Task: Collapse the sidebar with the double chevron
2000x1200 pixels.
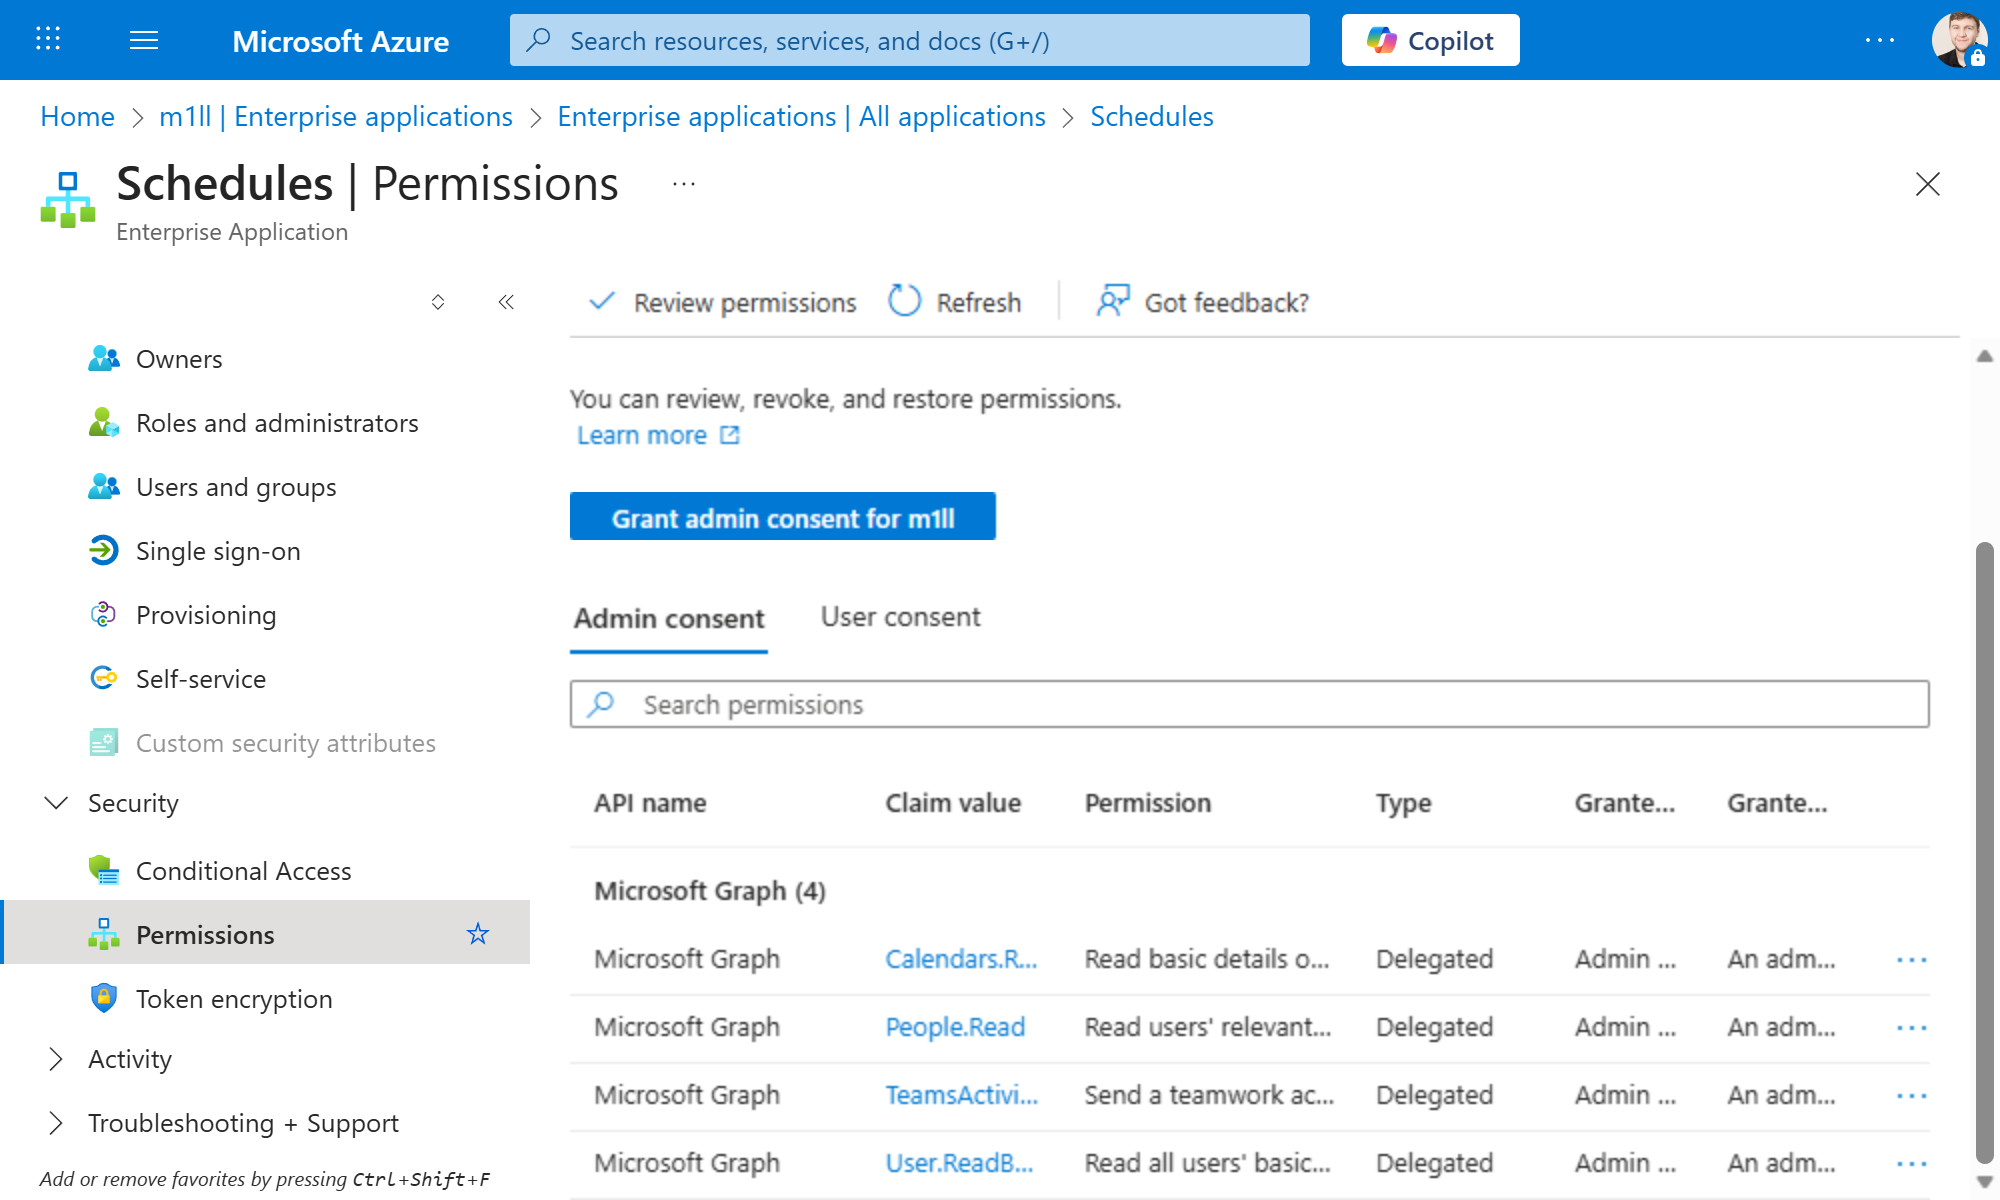Action: point(506,301)
